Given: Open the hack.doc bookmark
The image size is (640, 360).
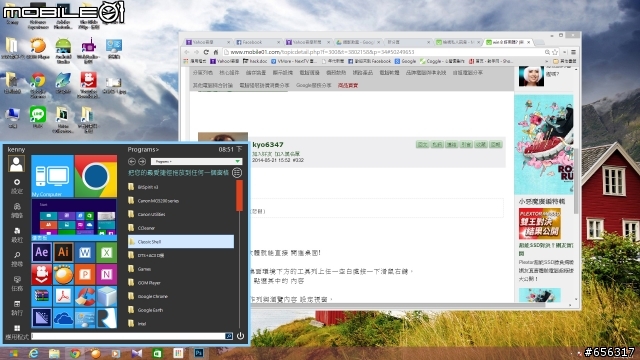Looking at the screenshot, I should click(x=255, y=61).
